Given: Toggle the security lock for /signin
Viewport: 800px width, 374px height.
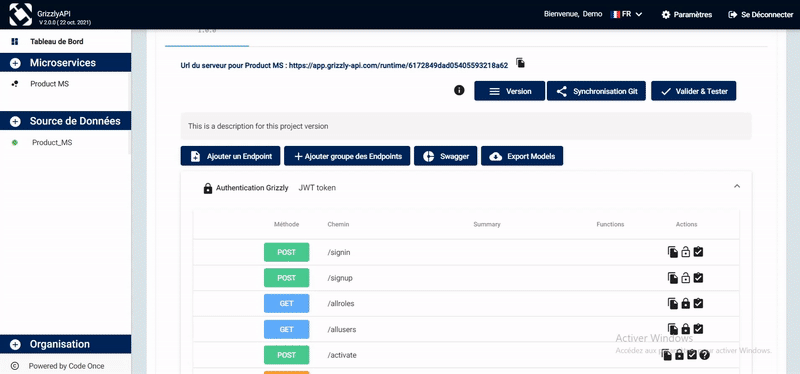Looking at the screenshot, I should point(686,252).
